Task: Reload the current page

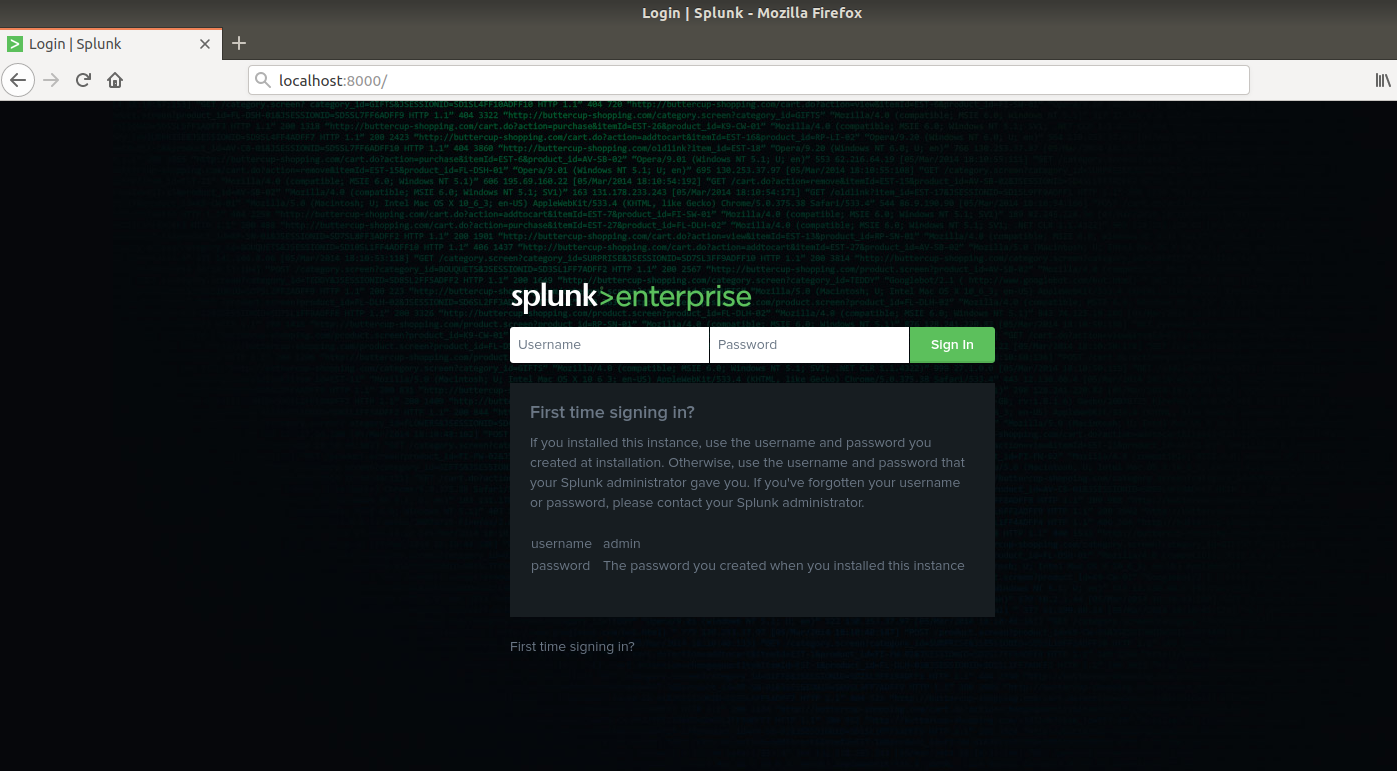Action: point(83,80)
